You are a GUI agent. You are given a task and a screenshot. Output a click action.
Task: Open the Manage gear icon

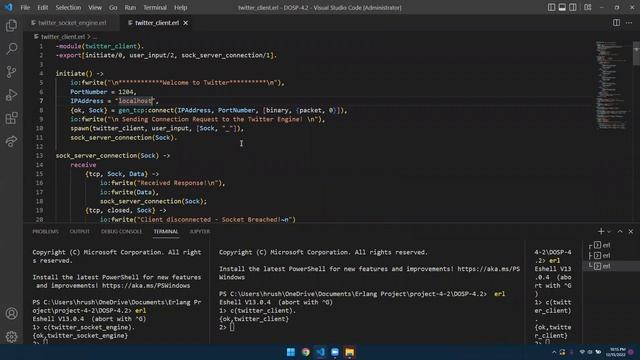(x=11, y=336)
